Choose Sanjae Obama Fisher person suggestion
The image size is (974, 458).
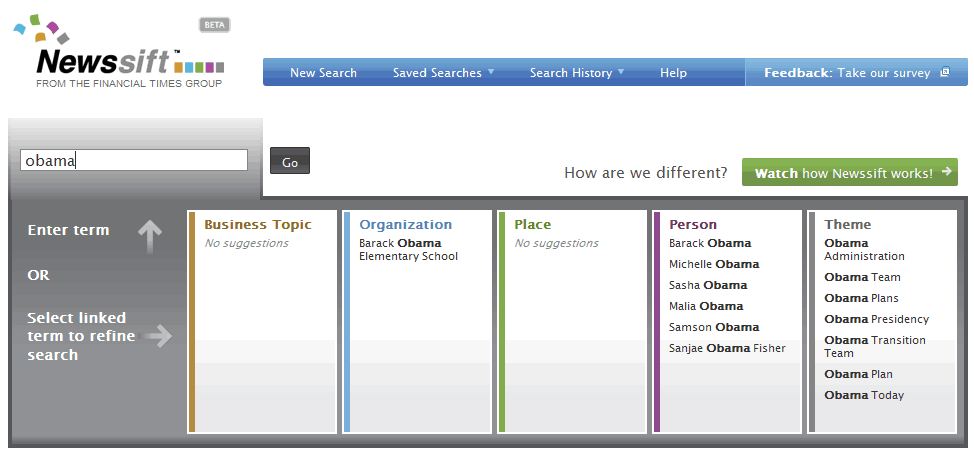(x=727, y=348)
